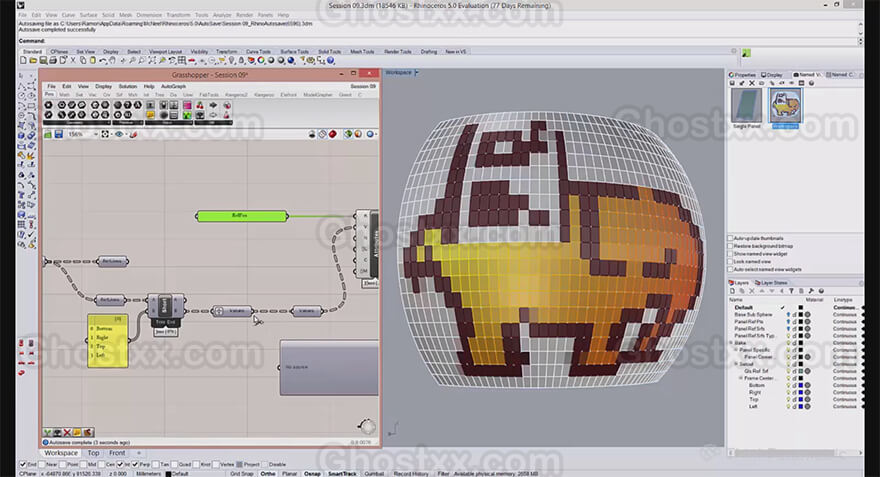Select the Single Panel named view thumbnail
880x477 pixels.
pyautogui.click(x=746, y=106)
